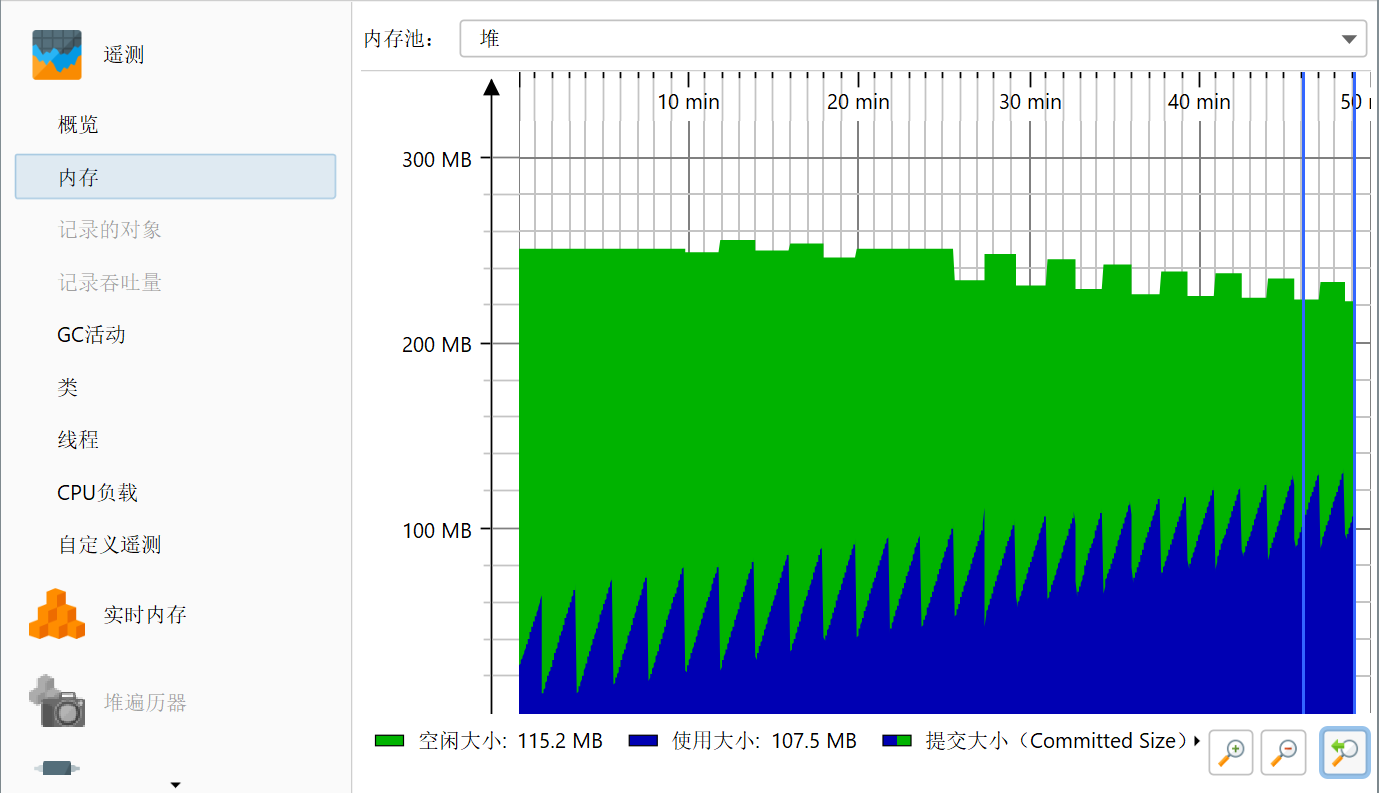Click the 100 MB axis label

(x=437, y=530)
